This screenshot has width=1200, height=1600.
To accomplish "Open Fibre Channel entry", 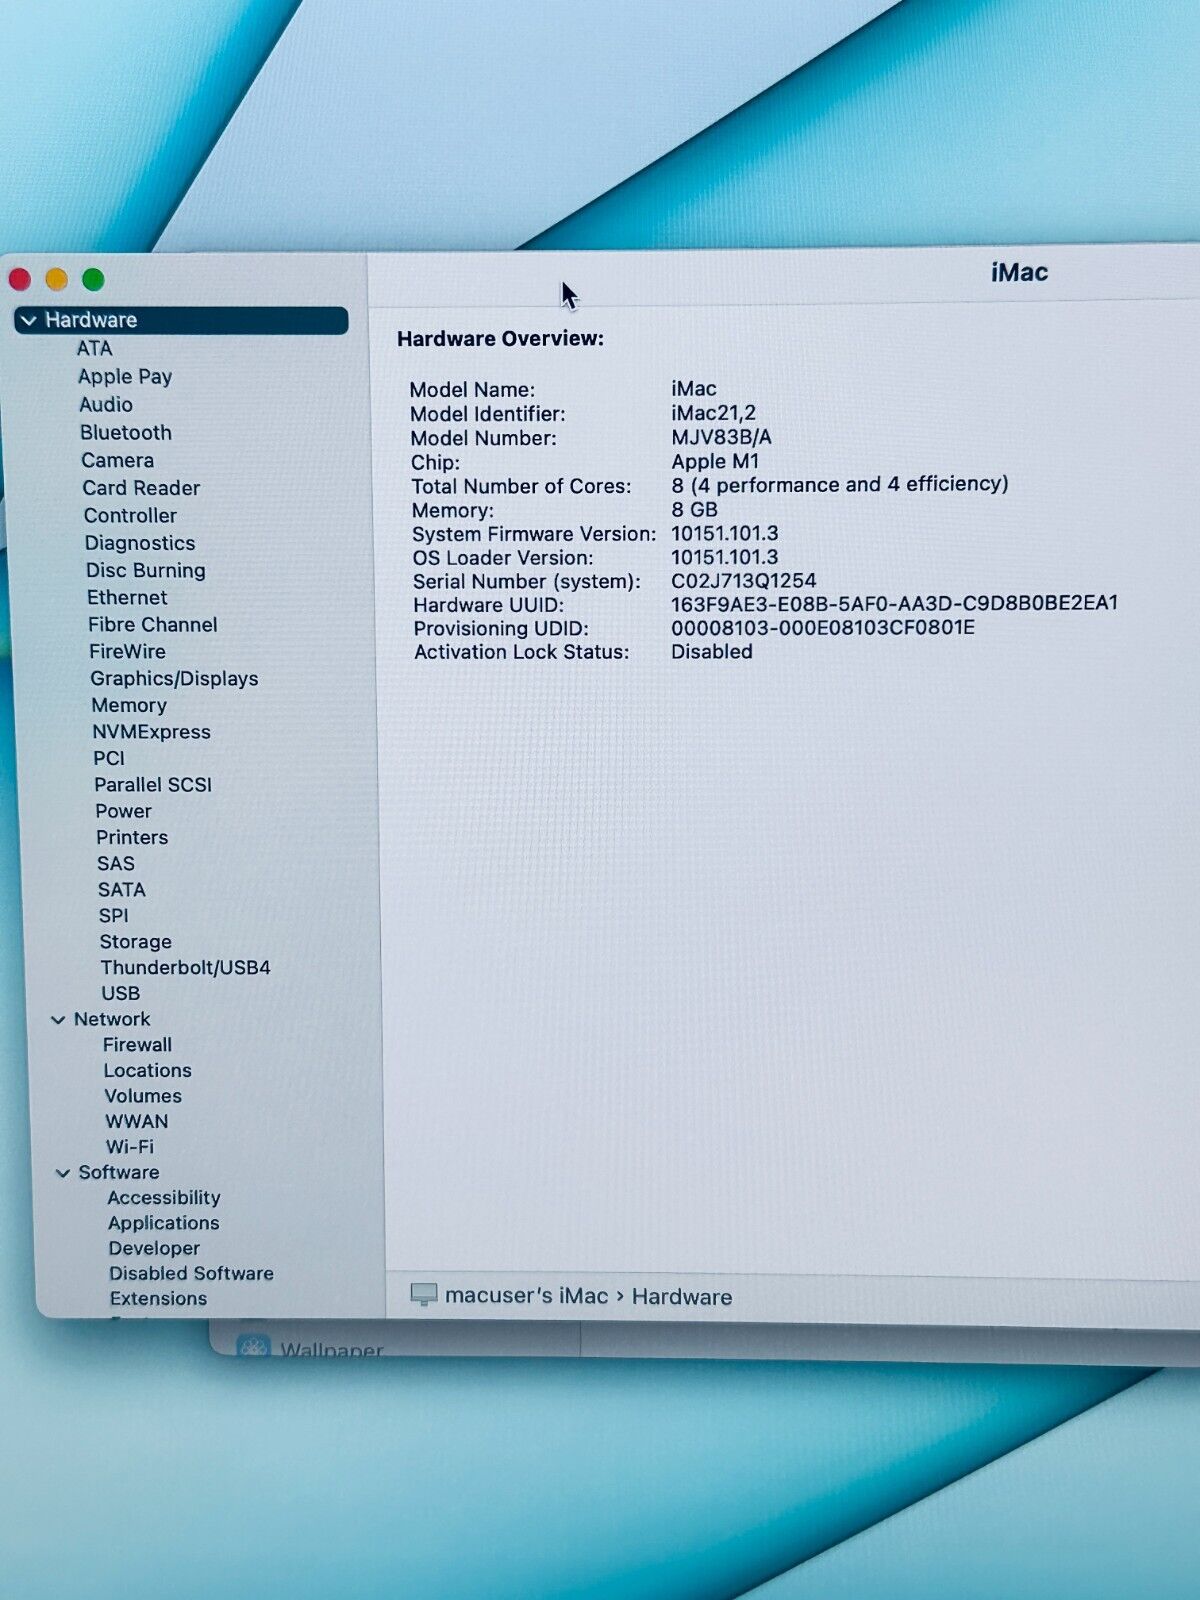I will (152, 624).
